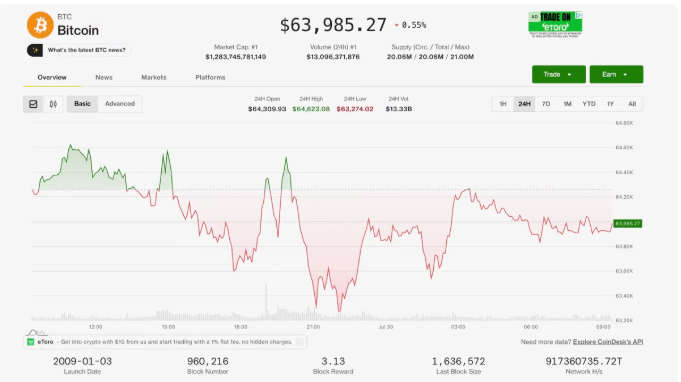Image resolution: width=681 pixels, height=382 pixels.
Task: Click the green 63,985.27 price marker
Action: coord(628,224)
